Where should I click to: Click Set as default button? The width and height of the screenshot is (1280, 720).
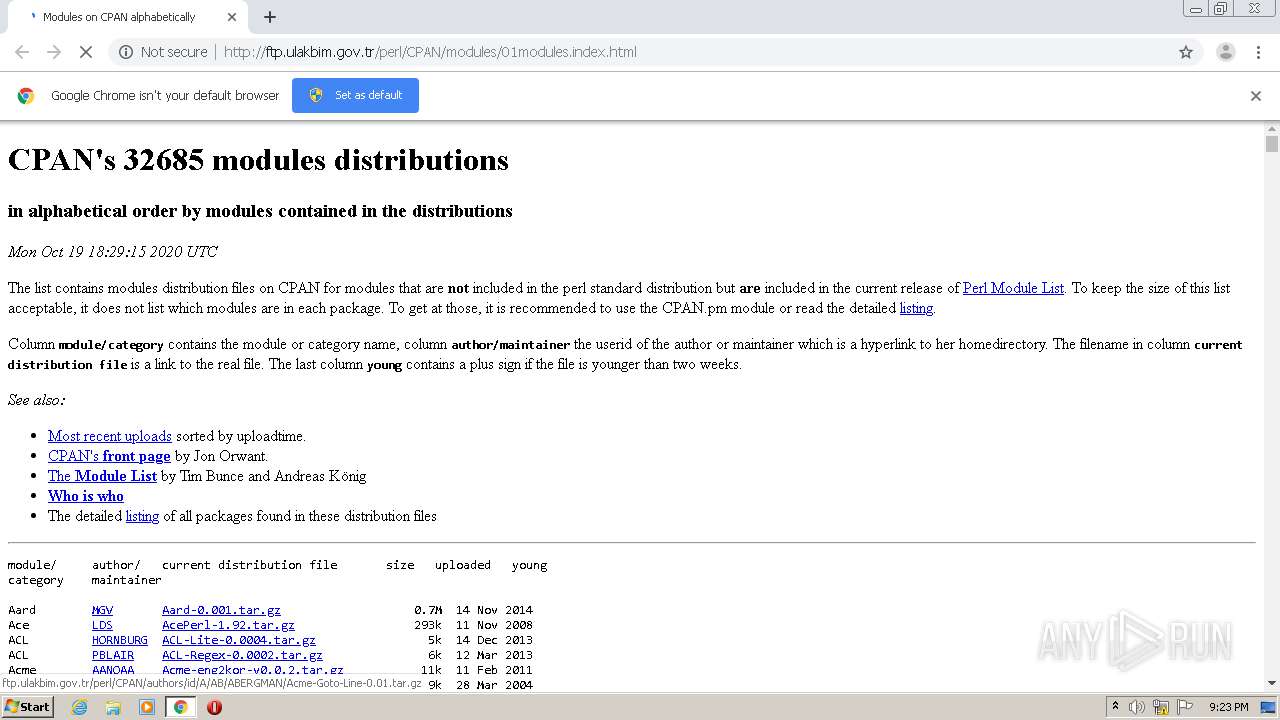(x=355, y=95)
